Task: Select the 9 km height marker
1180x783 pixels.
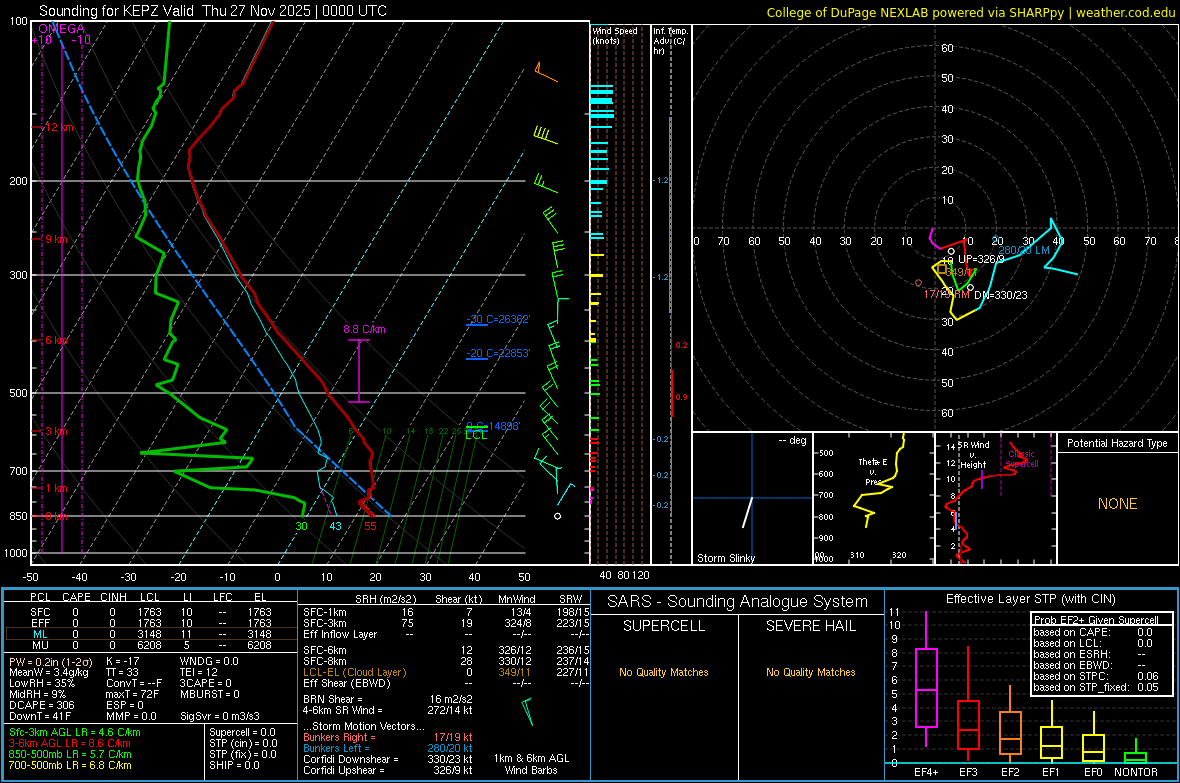Action: coord(56,239)
